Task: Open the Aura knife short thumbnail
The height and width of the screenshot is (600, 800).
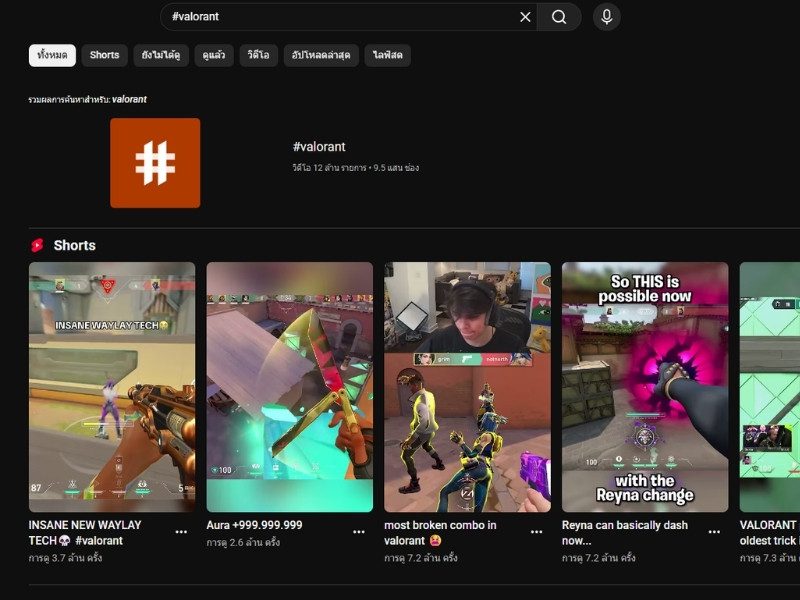Action: pos(290,387)
